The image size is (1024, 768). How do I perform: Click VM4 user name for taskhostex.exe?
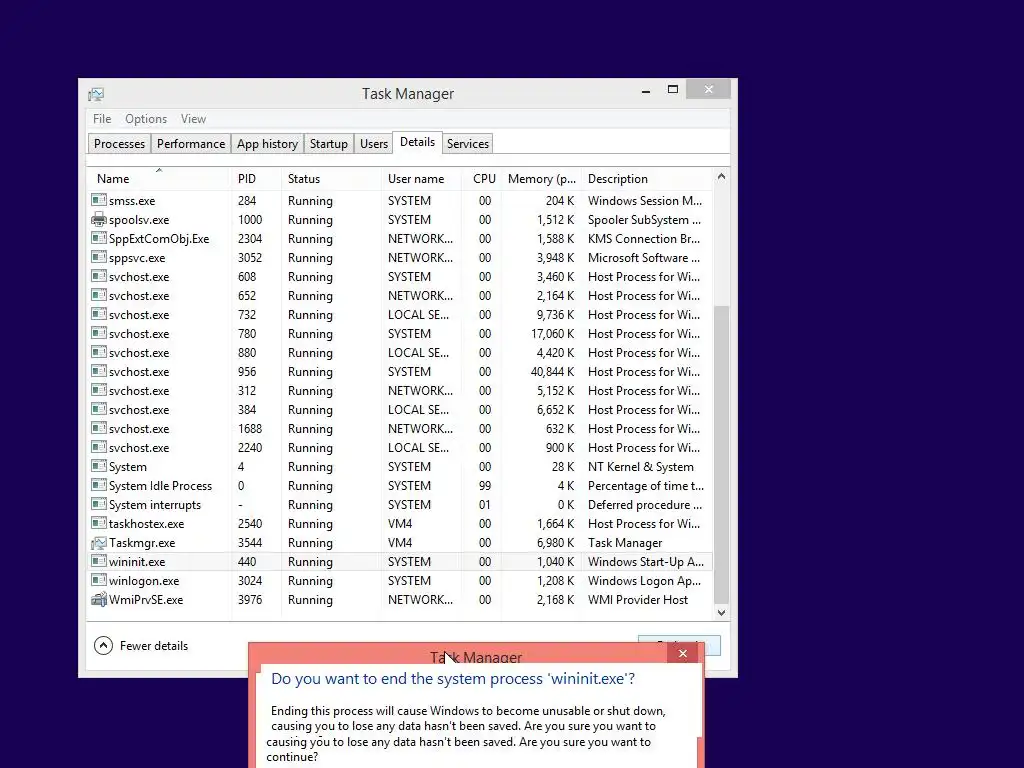point(400,524)
